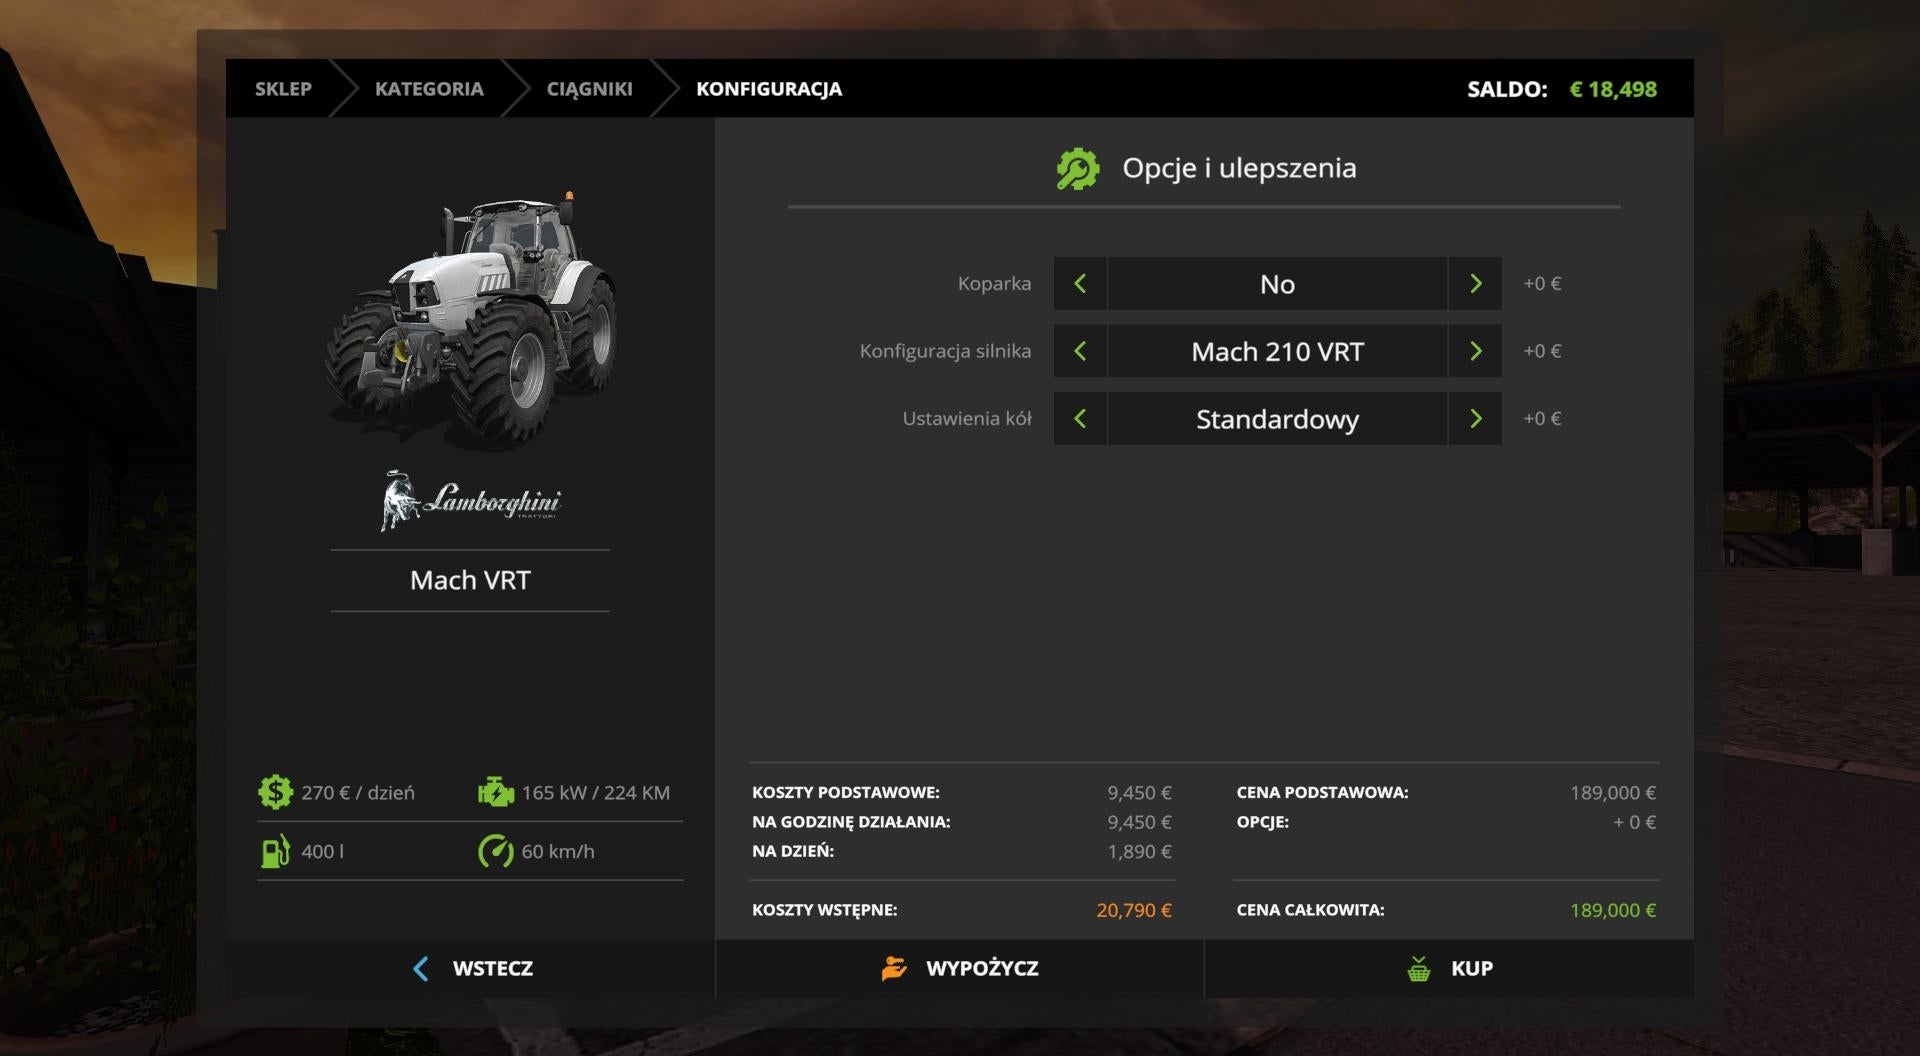This screenshot has width=1920, height=1056.
Task: Click the 400 l fuel capacity value
Action: (x=322, y=851)
